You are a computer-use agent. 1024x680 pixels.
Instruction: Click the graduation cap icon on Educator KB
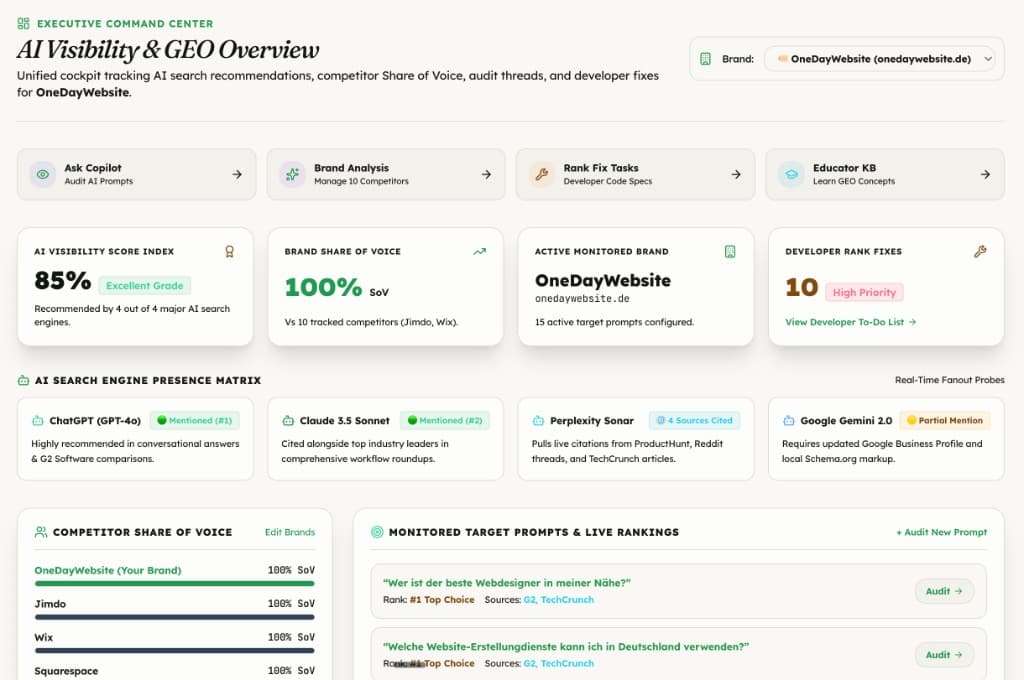click(792, 174)
